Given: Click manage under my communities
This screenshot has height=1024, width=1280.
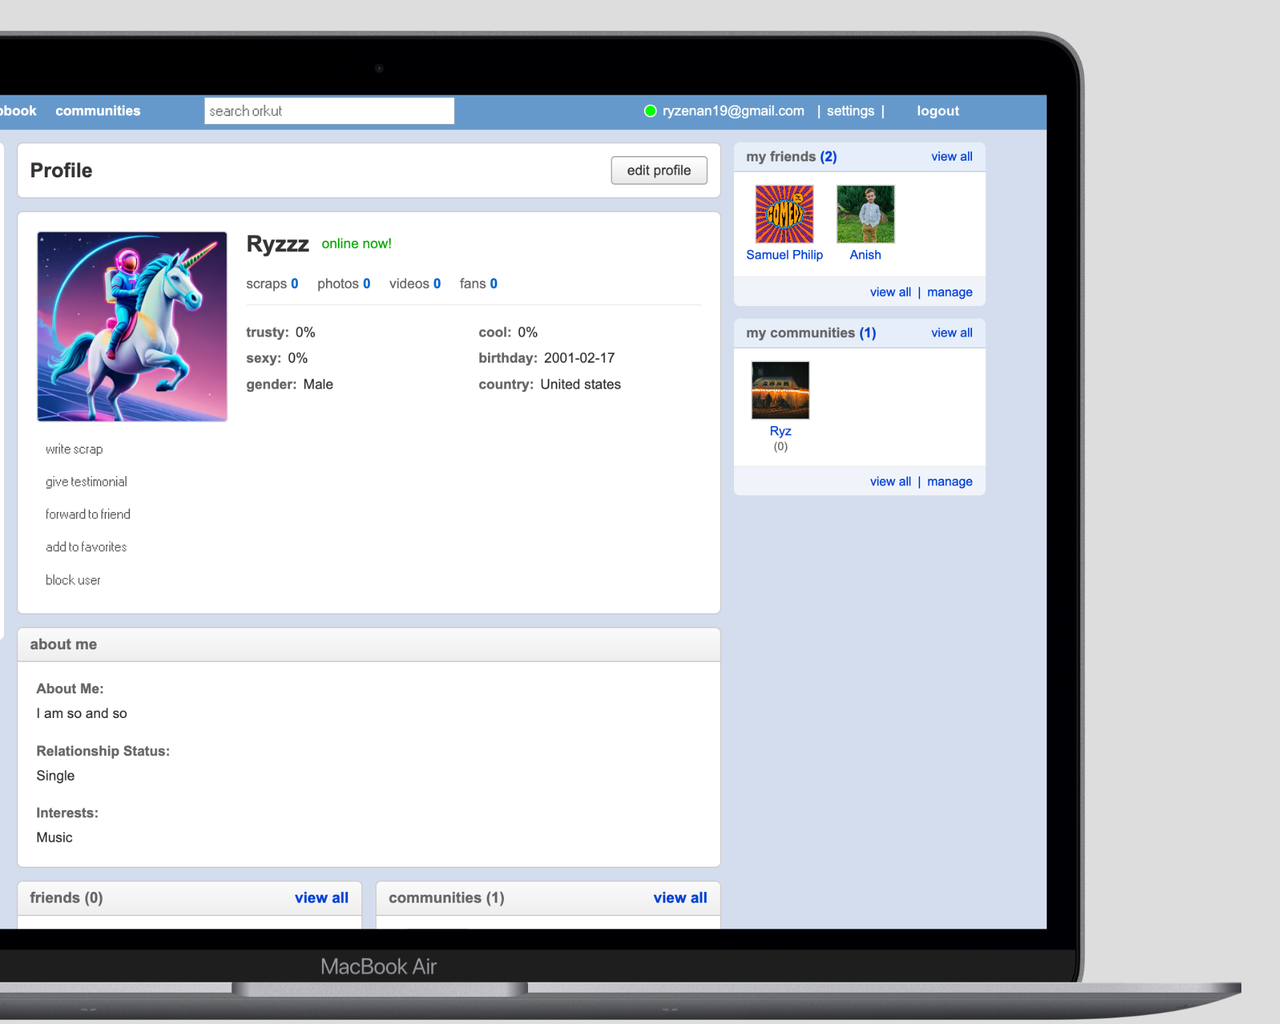Looking at the screenshot, I should tap(949, 481).
